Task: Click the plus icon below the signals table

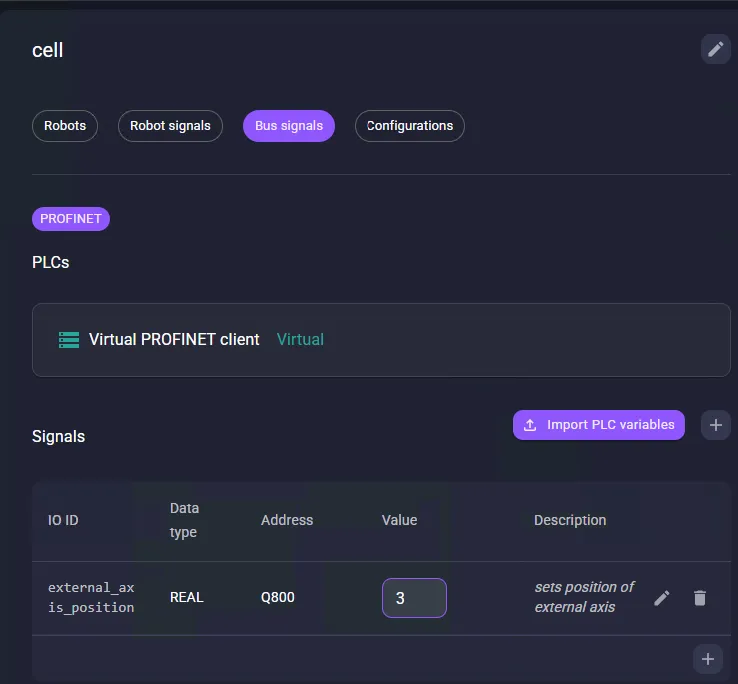Action: click(708, 659)
